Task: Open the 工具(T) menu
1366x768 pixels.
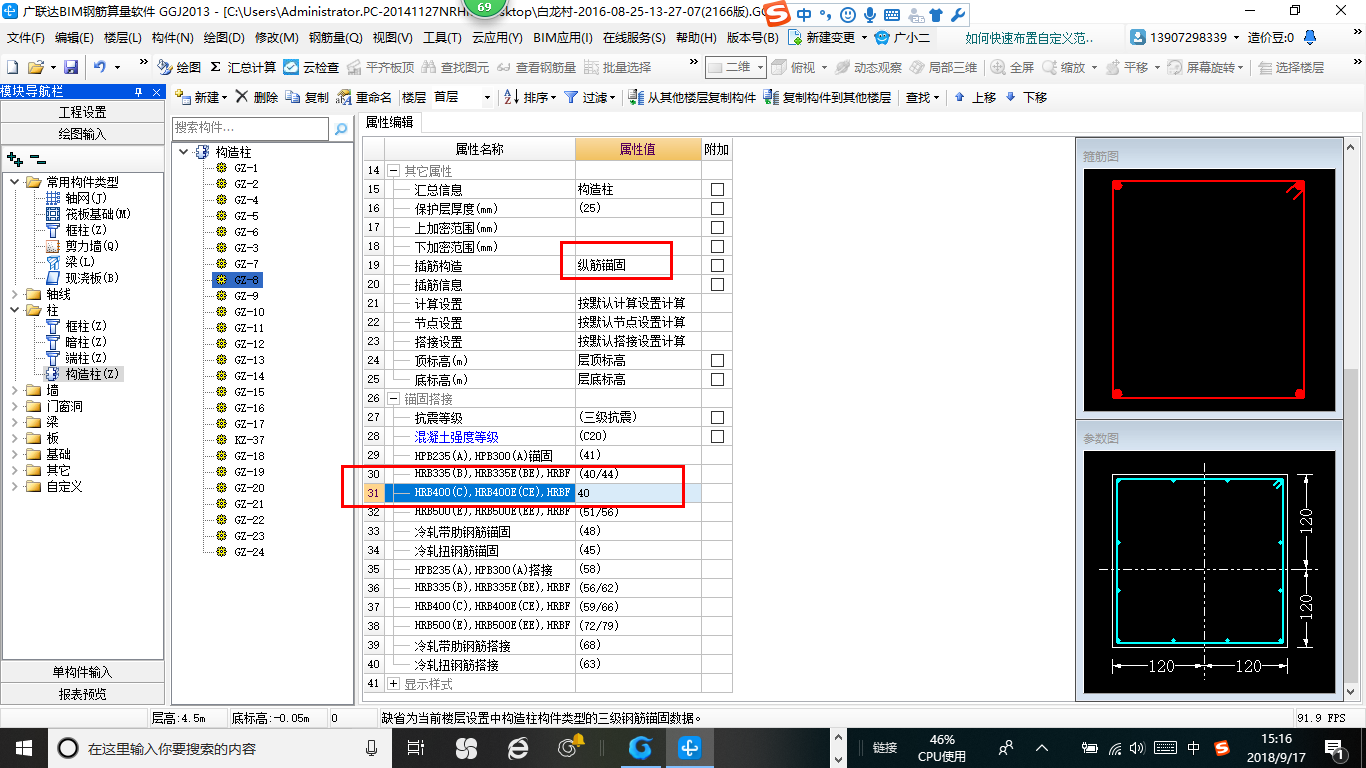Action: (x=442, y=38)
